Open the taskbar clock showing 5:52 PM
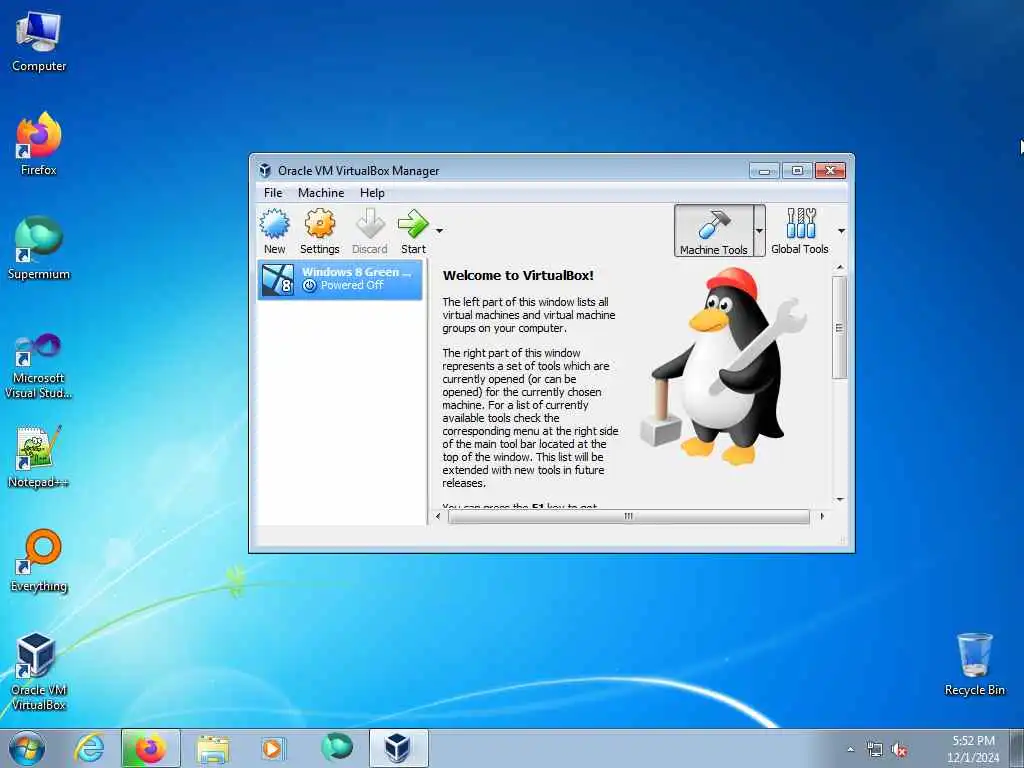The height and width of the screenshot is (768, 1024). click(973, 749)
